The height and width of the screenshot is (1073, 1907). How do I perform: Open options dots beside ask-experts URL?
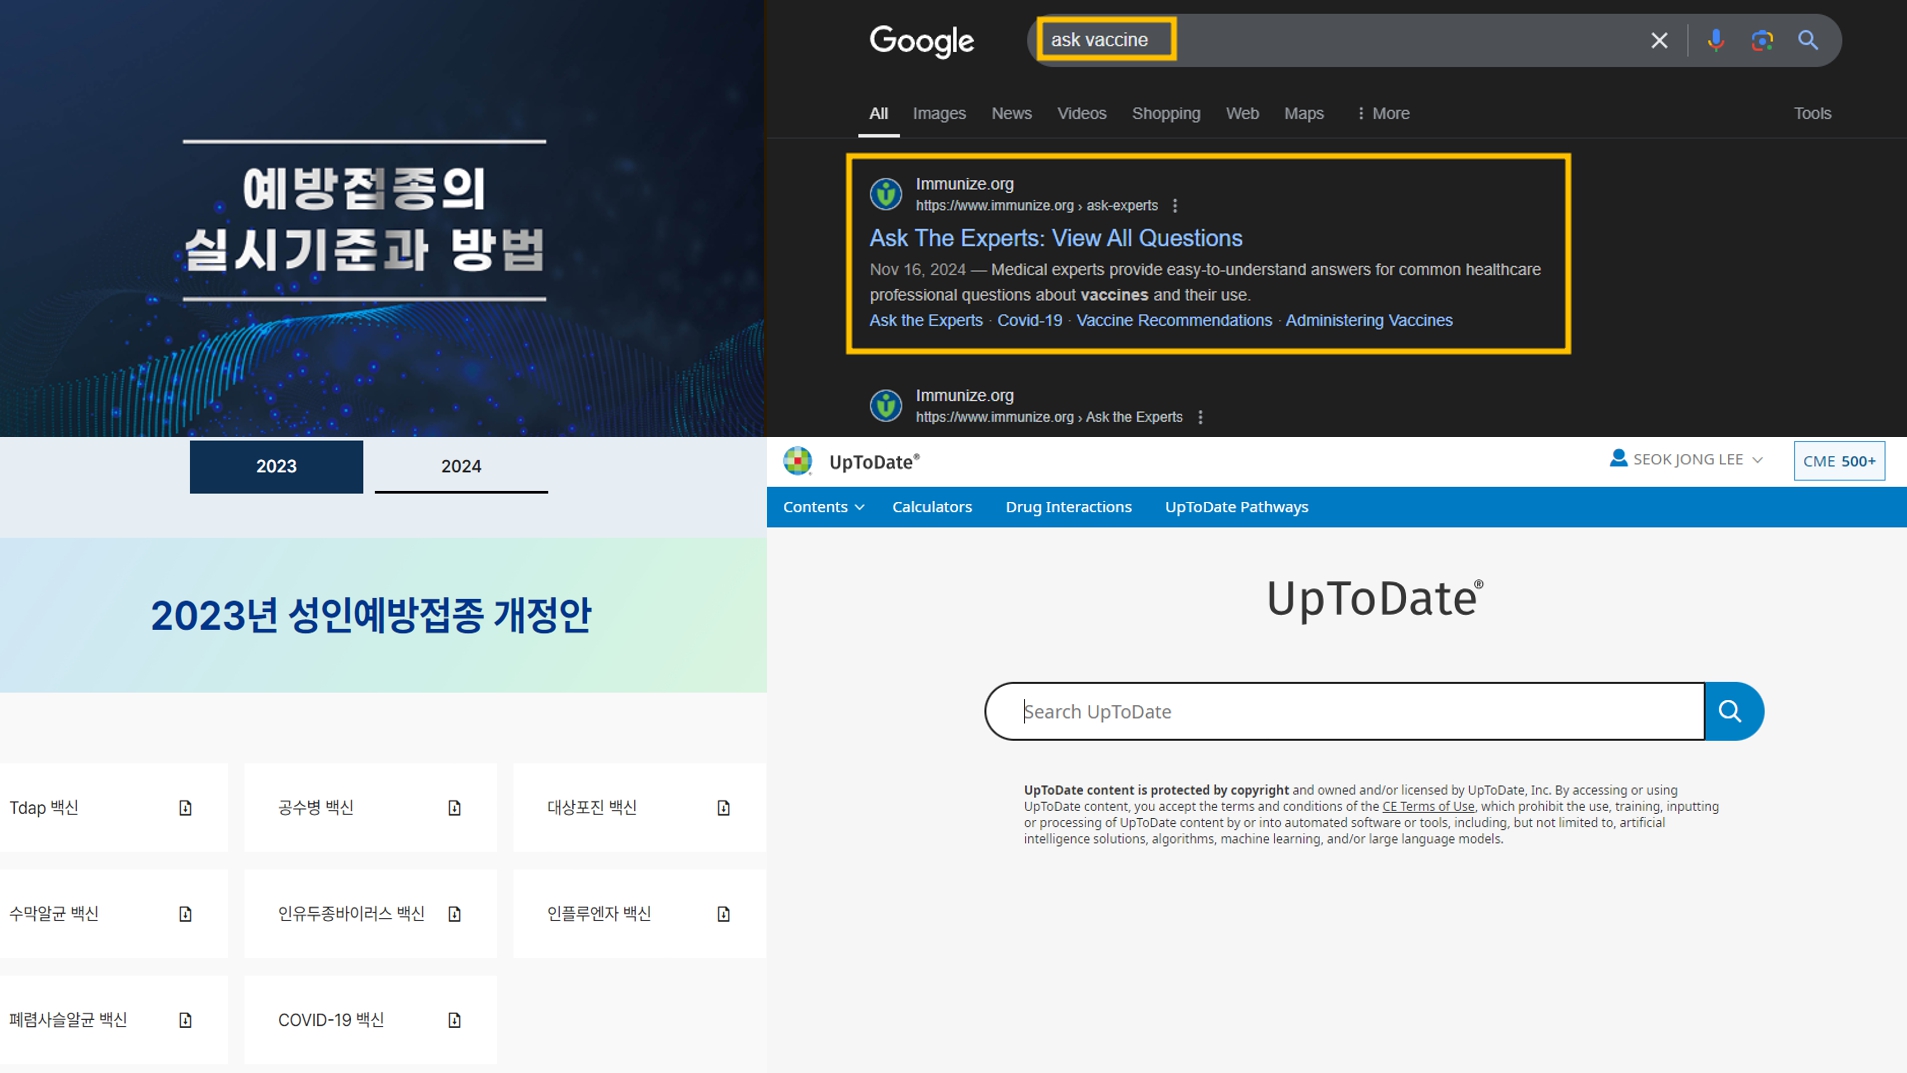(x=1175, y=206)
